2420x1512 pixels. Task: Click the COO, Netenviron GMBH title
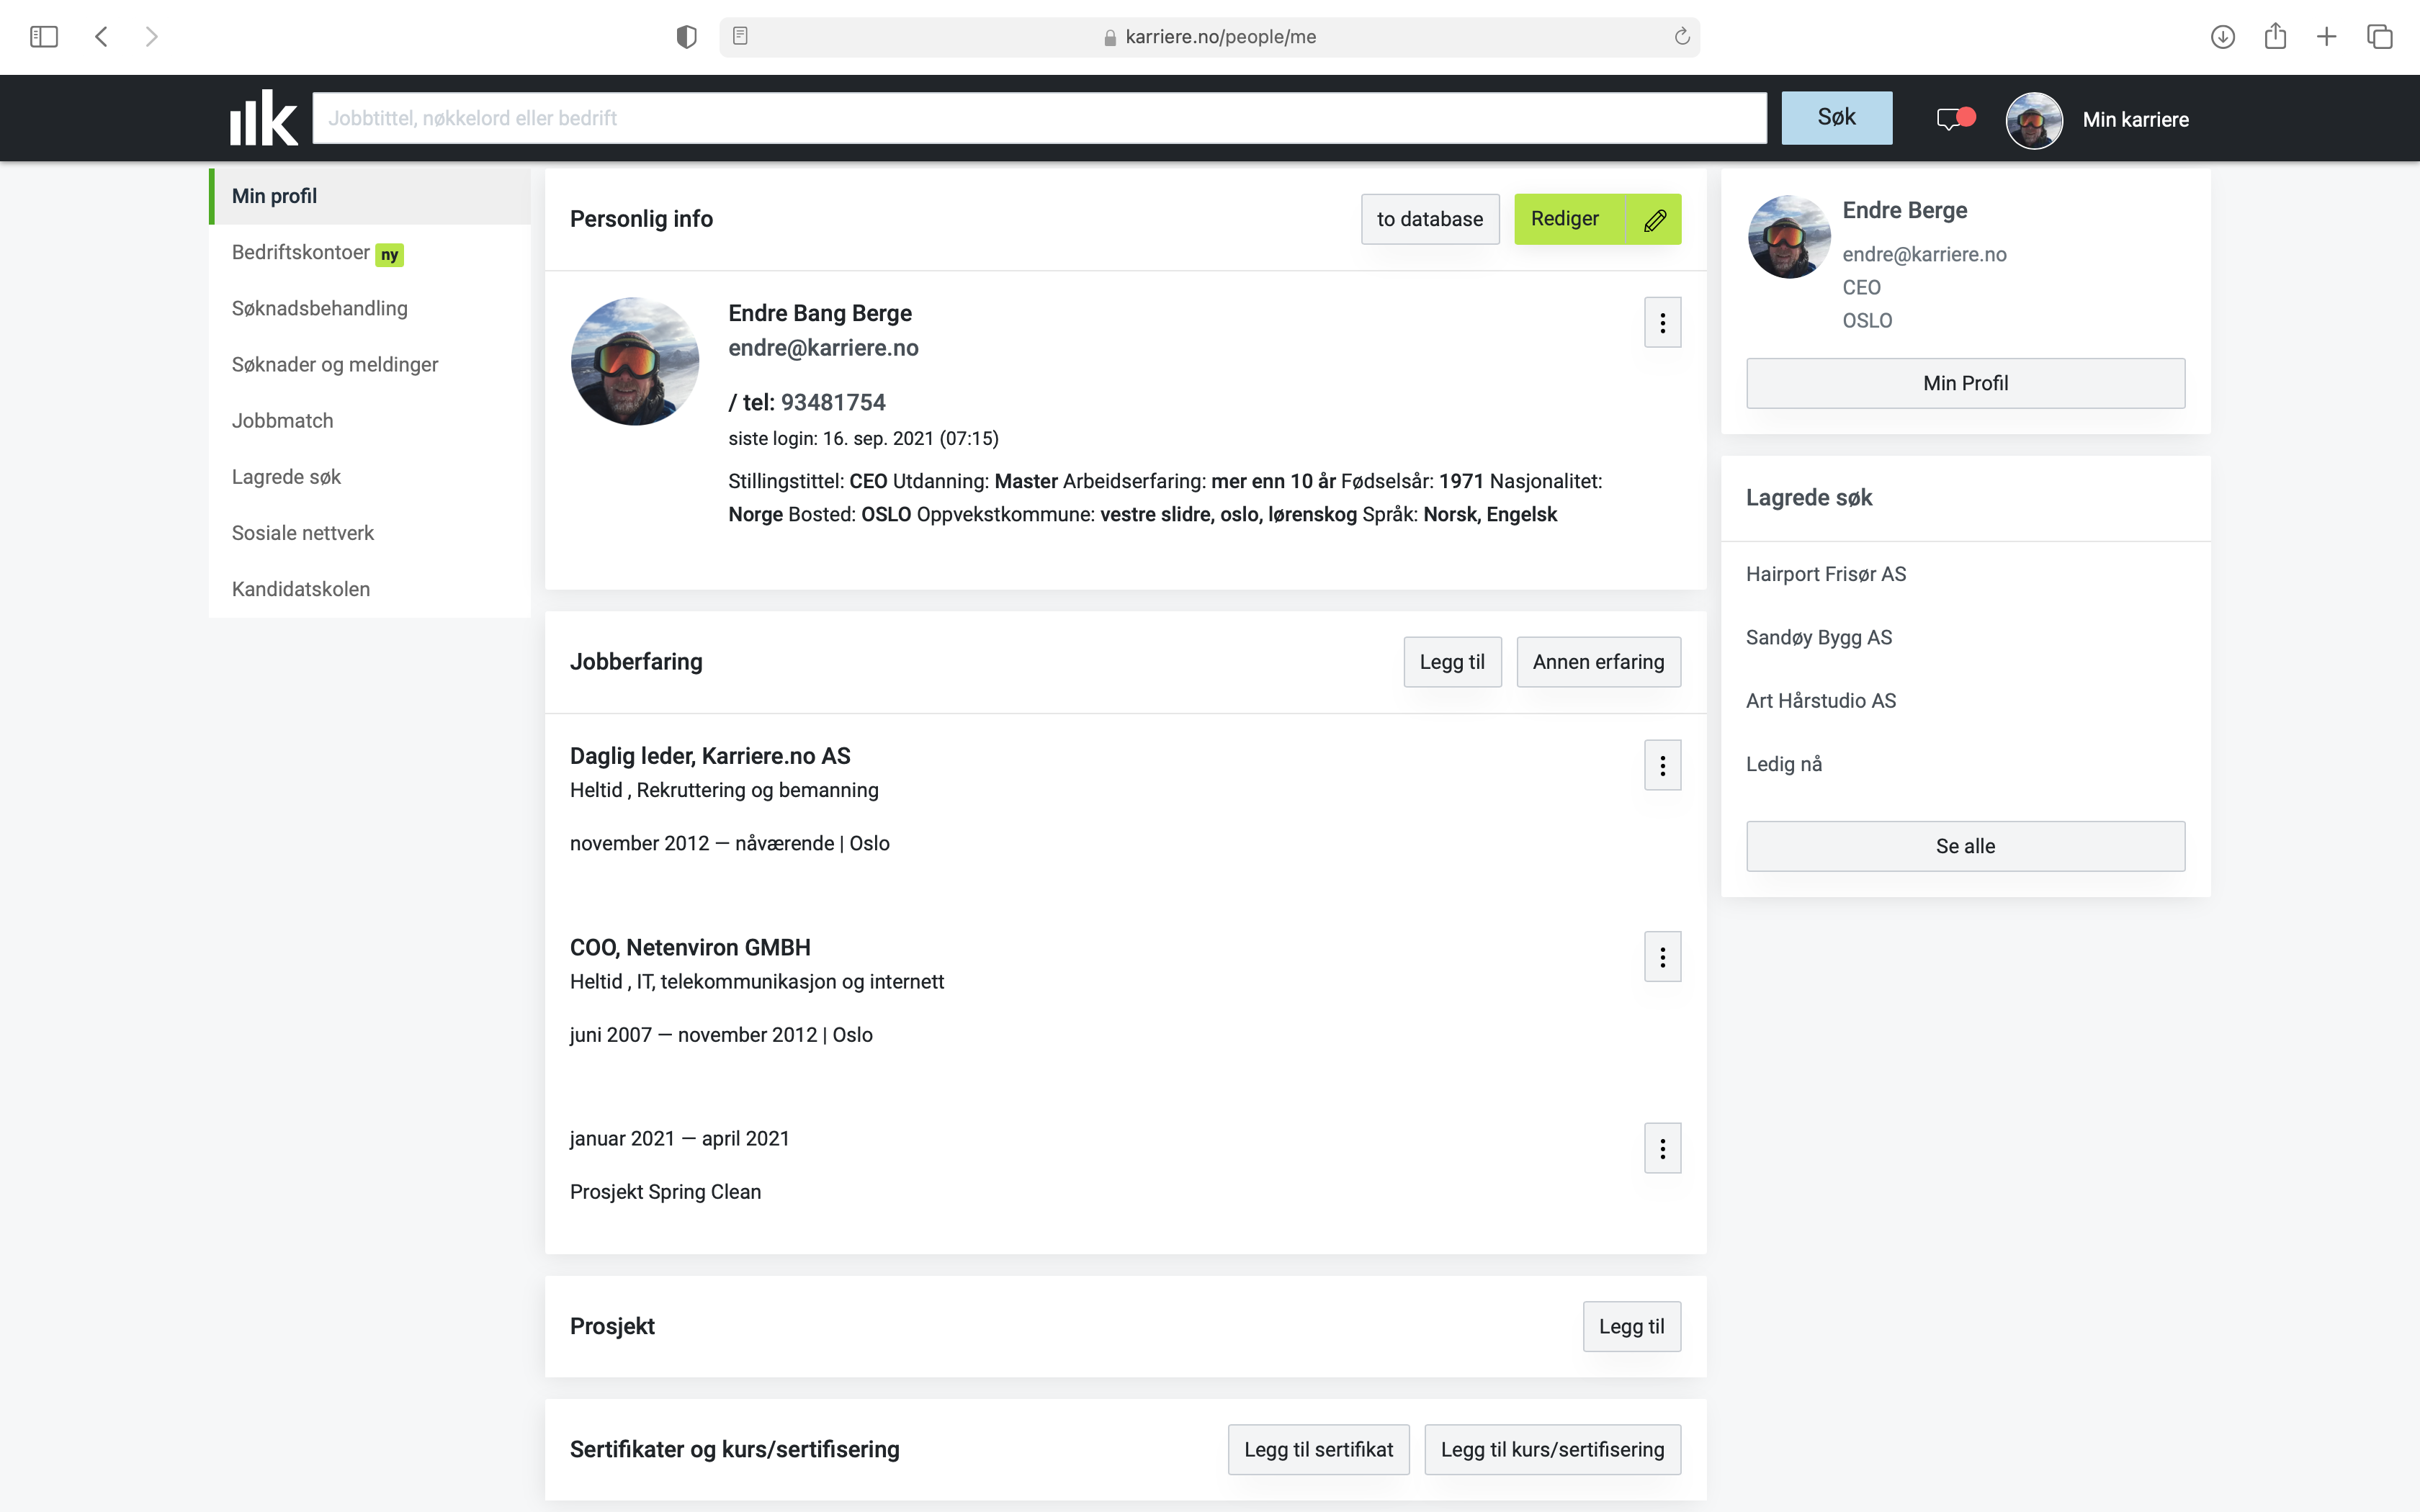click(690, 947)
